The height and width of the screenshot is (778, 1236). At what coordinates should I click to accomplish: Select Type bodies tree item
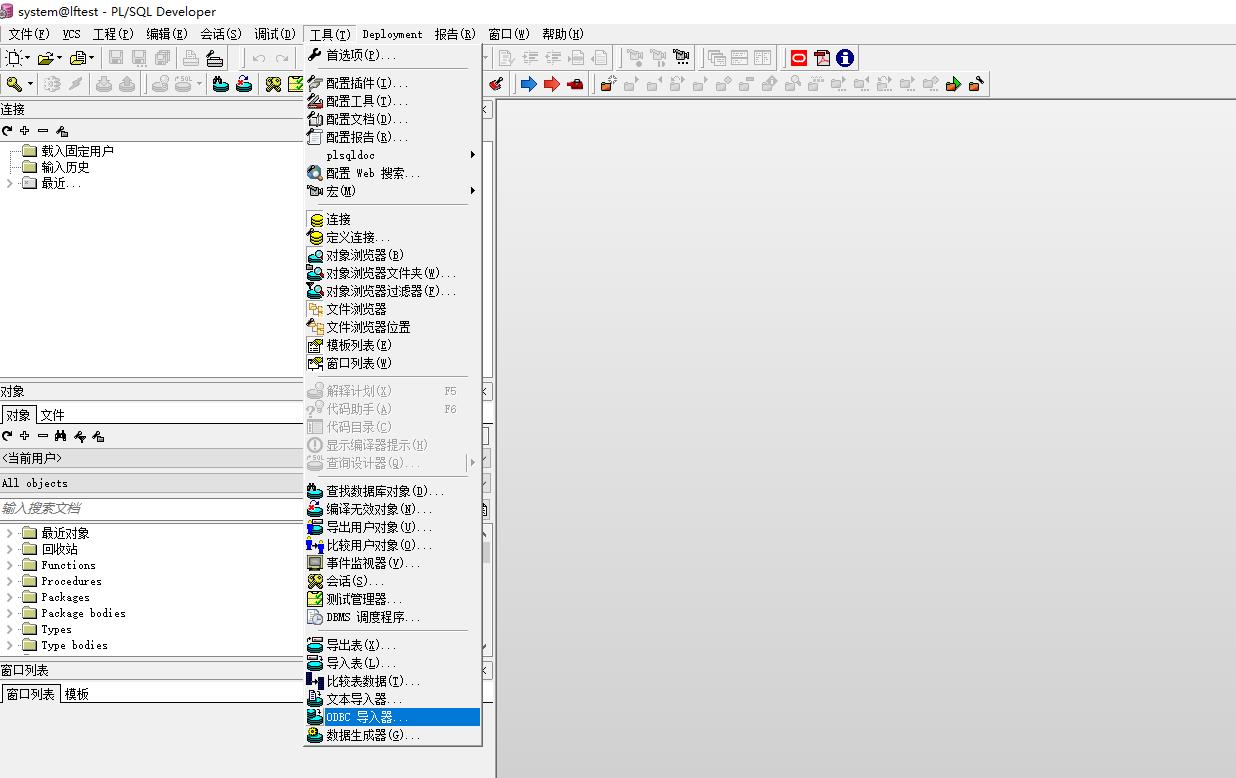pos(74,645)
